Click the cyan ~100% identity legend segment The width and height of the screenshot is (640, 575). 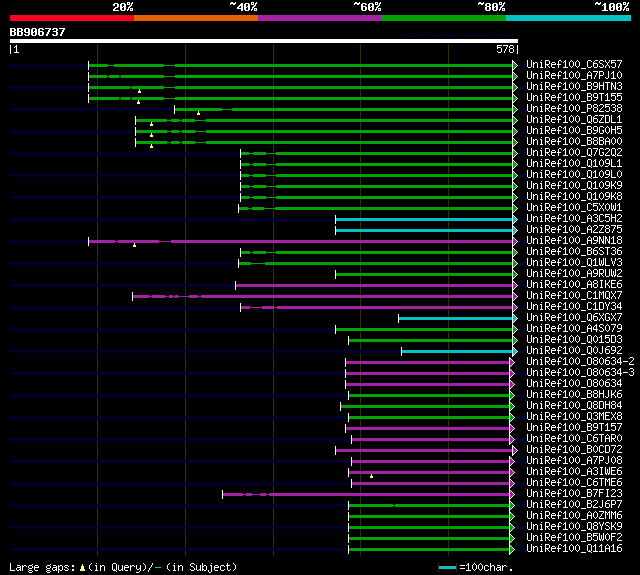point(569,18)
